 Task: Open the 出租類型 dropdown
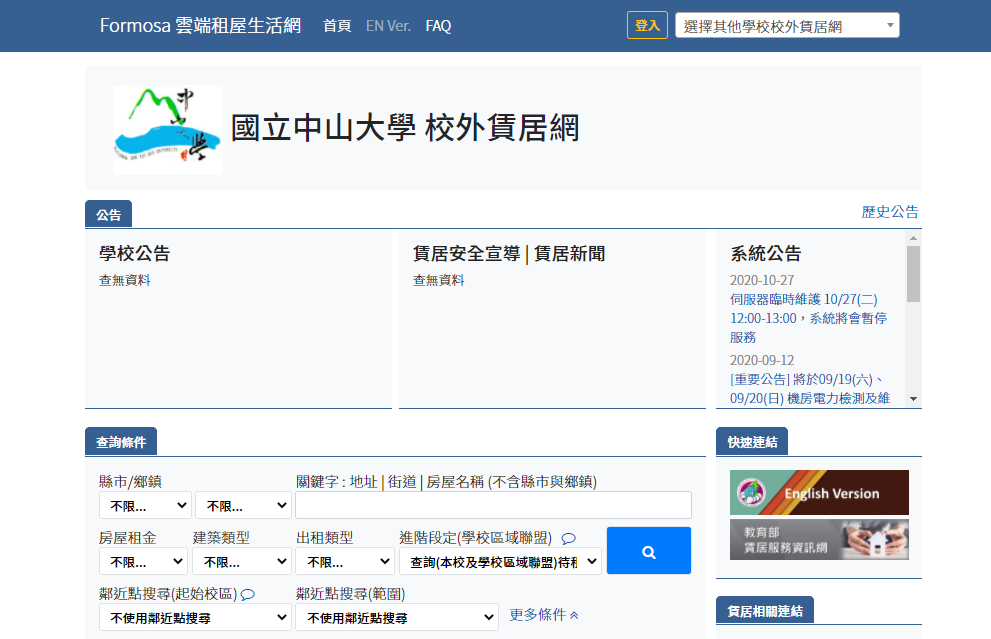click(345, 561)
